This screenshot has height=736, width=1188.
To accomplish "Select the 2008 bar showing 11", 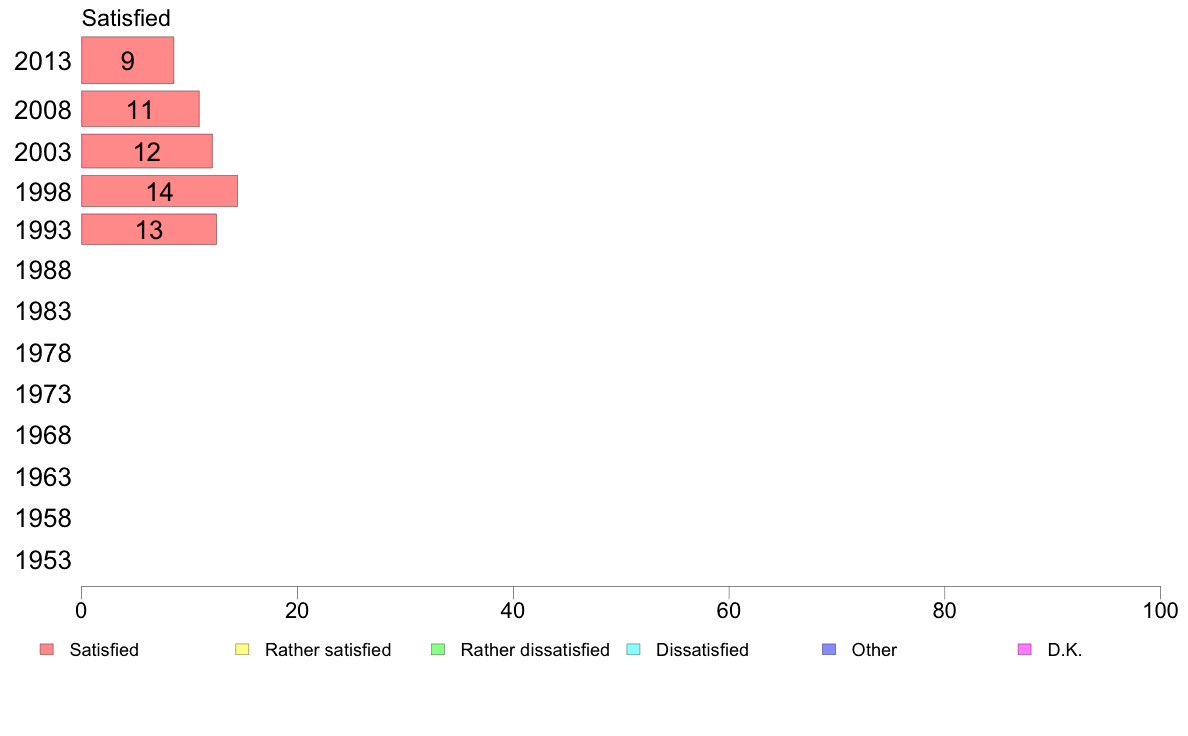I will click(140, 109).
